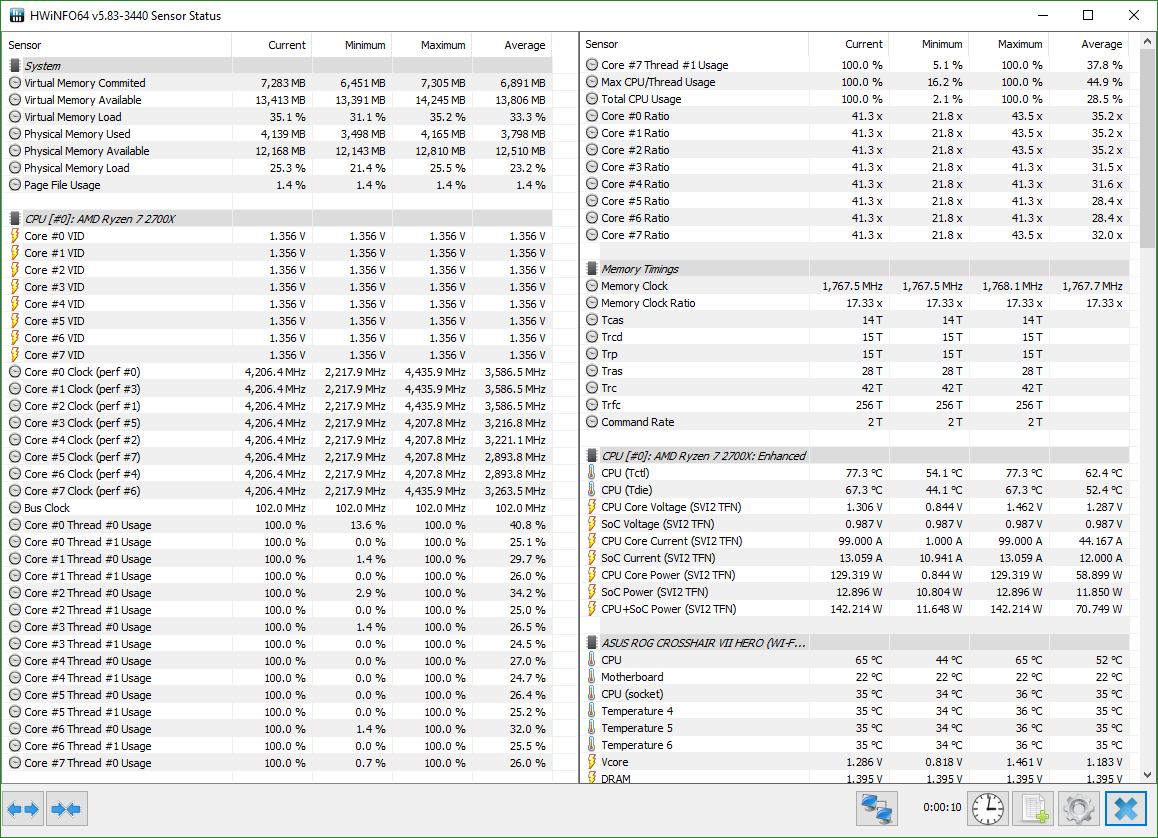Click the right pane Sensor column header
Image resolution: width=1158 pixels, height=838 pixels.
694,44
